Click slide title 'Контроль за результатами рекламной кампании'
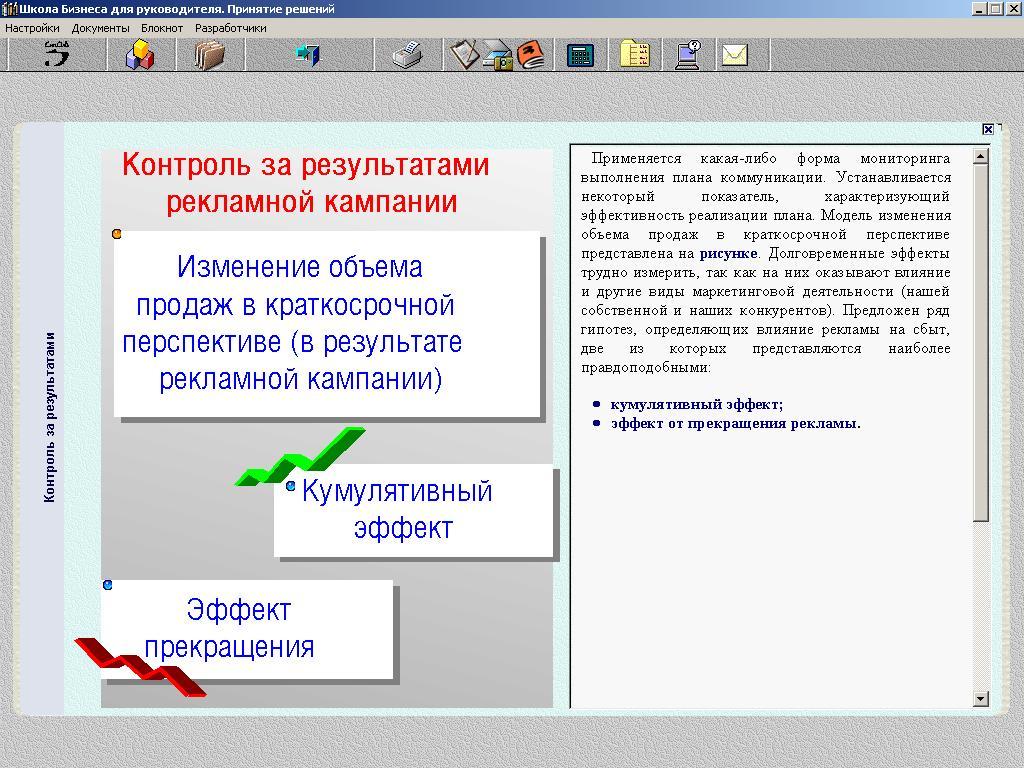1024x768 pixels. [x=306, y=183]
